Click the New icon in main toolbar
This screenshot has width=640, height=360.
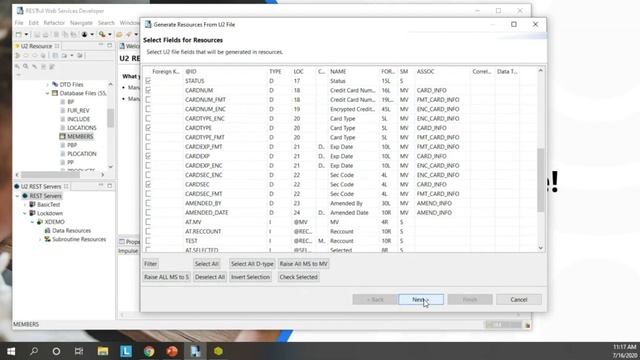click(x=18, y=35)
